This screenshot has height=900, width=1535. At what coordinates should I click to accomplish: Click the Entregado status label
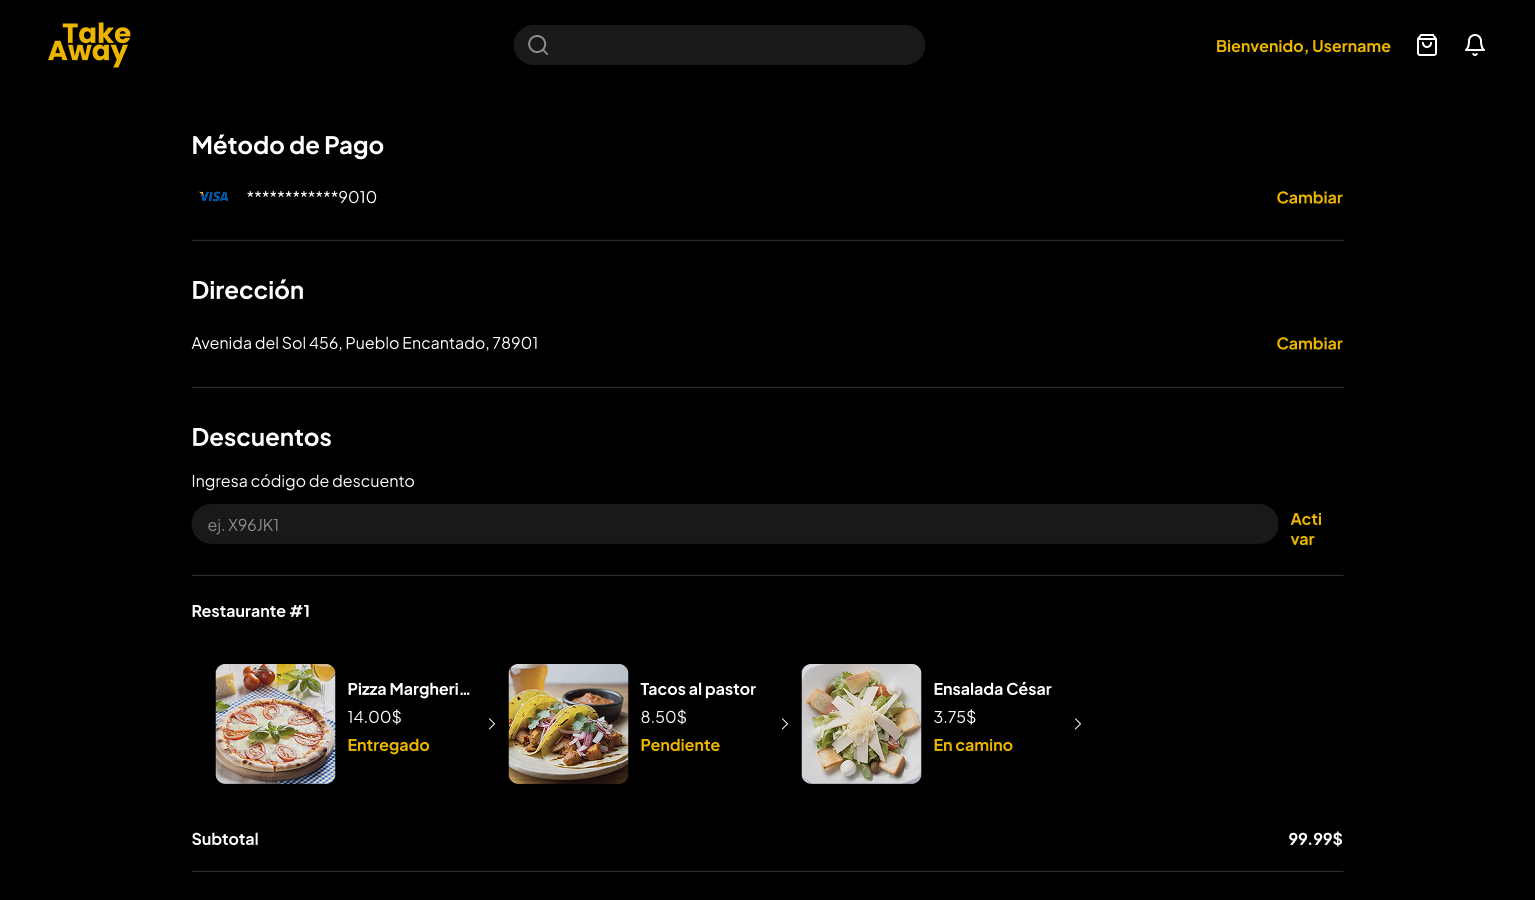(388, 745)
